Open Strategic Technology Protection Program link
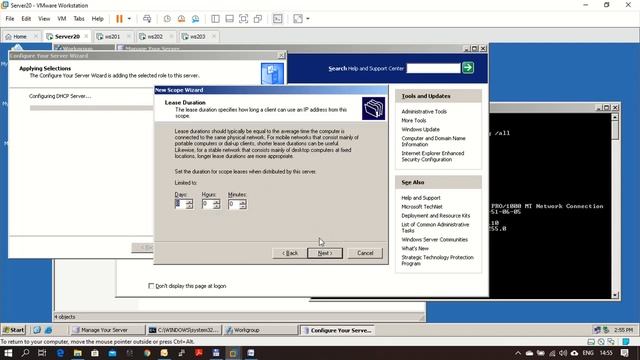This screenshot has width=640, height=360. click(x=437, y=260)
